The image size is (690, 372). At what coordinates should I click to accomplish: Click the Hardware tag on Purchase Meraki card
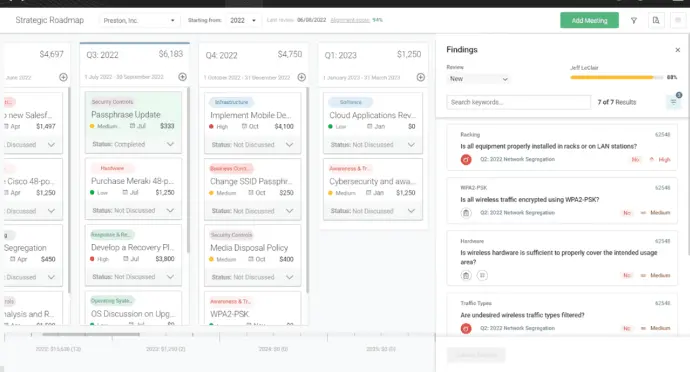click(x=112, y=168)
